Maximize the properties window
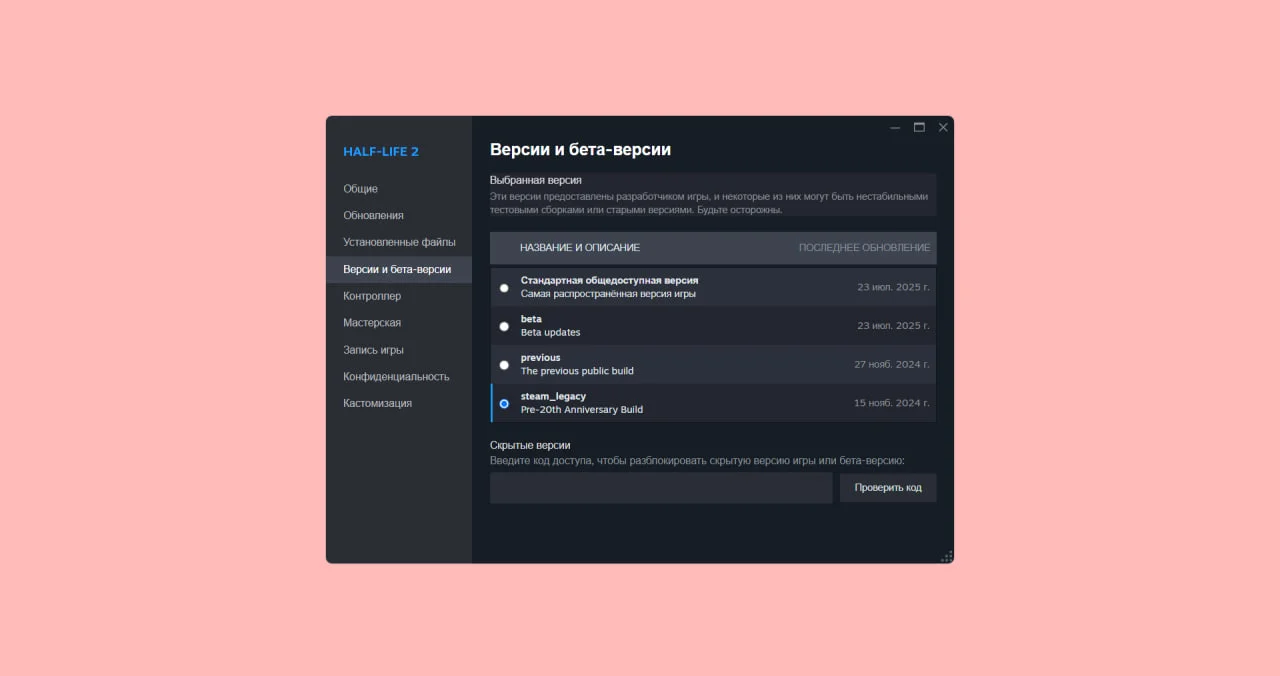Viewport: 1280px width, 676px height. [x=919, y=127]
